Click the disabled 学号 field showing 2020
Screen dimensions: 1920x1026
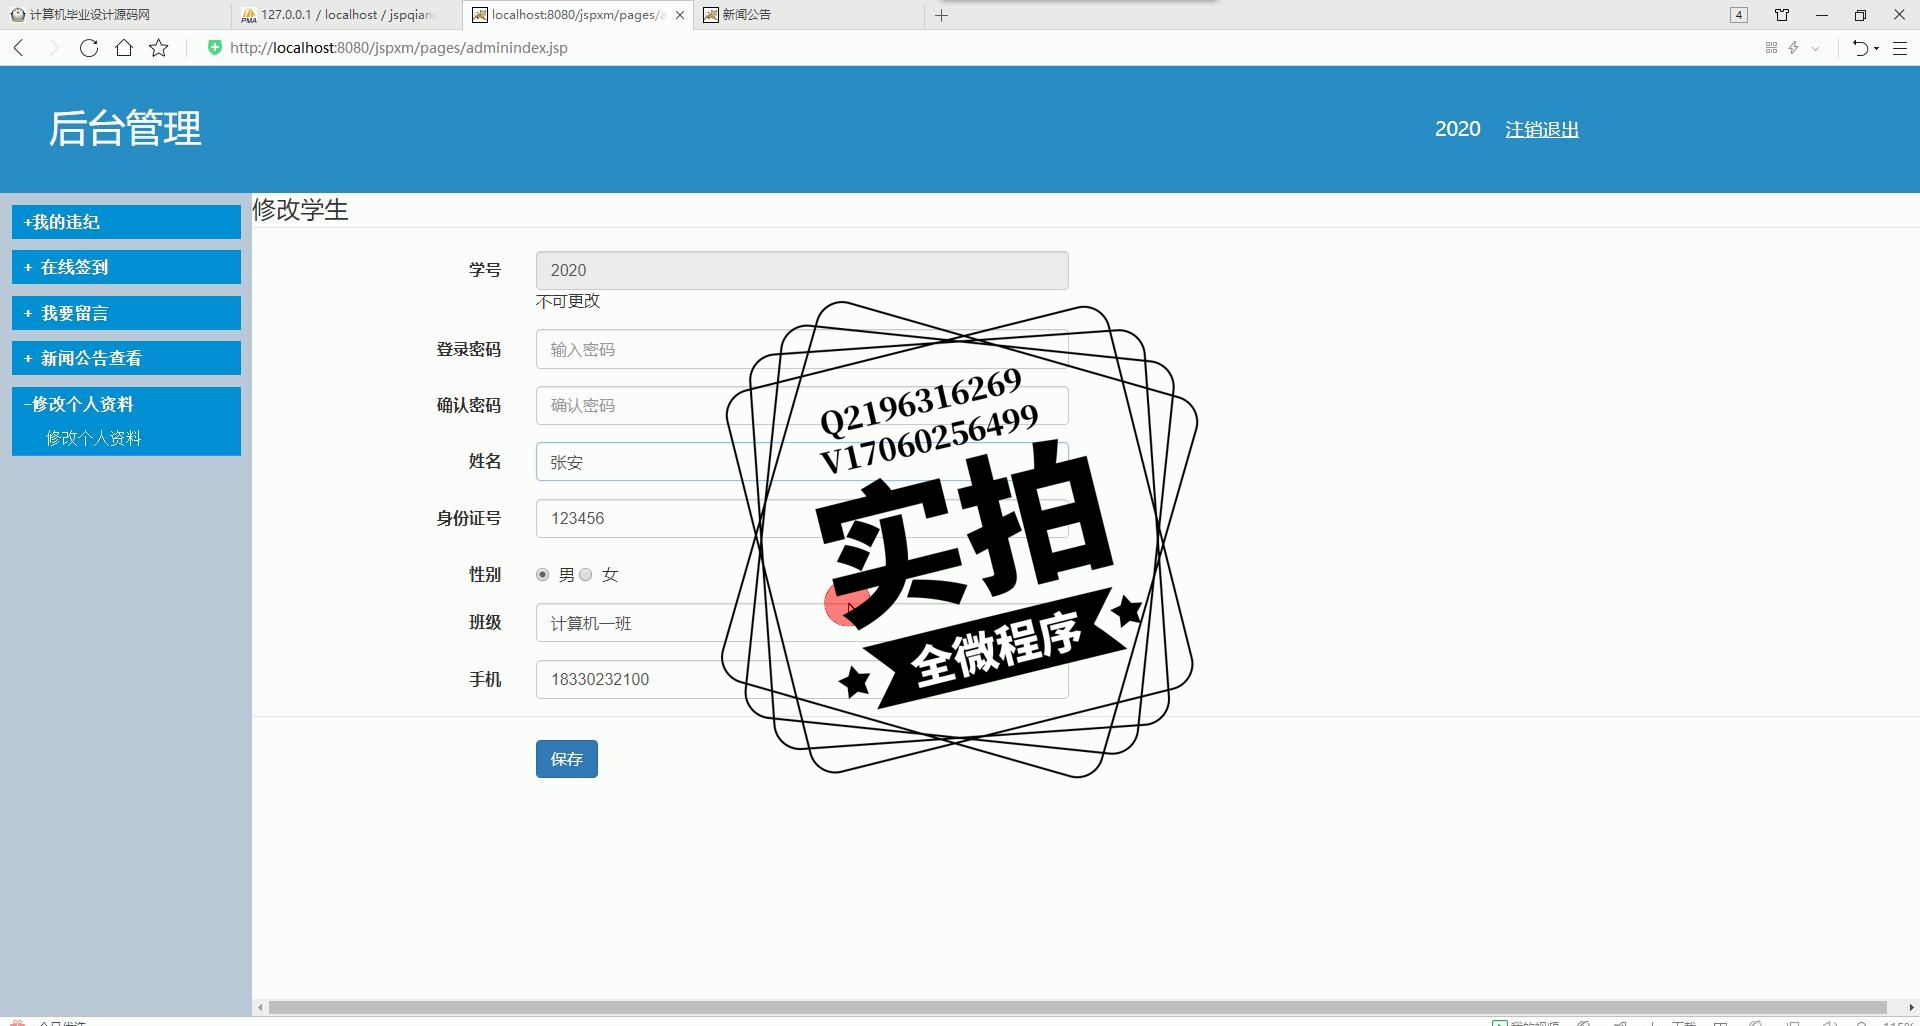pyautogui.click(x=802, y=270)
